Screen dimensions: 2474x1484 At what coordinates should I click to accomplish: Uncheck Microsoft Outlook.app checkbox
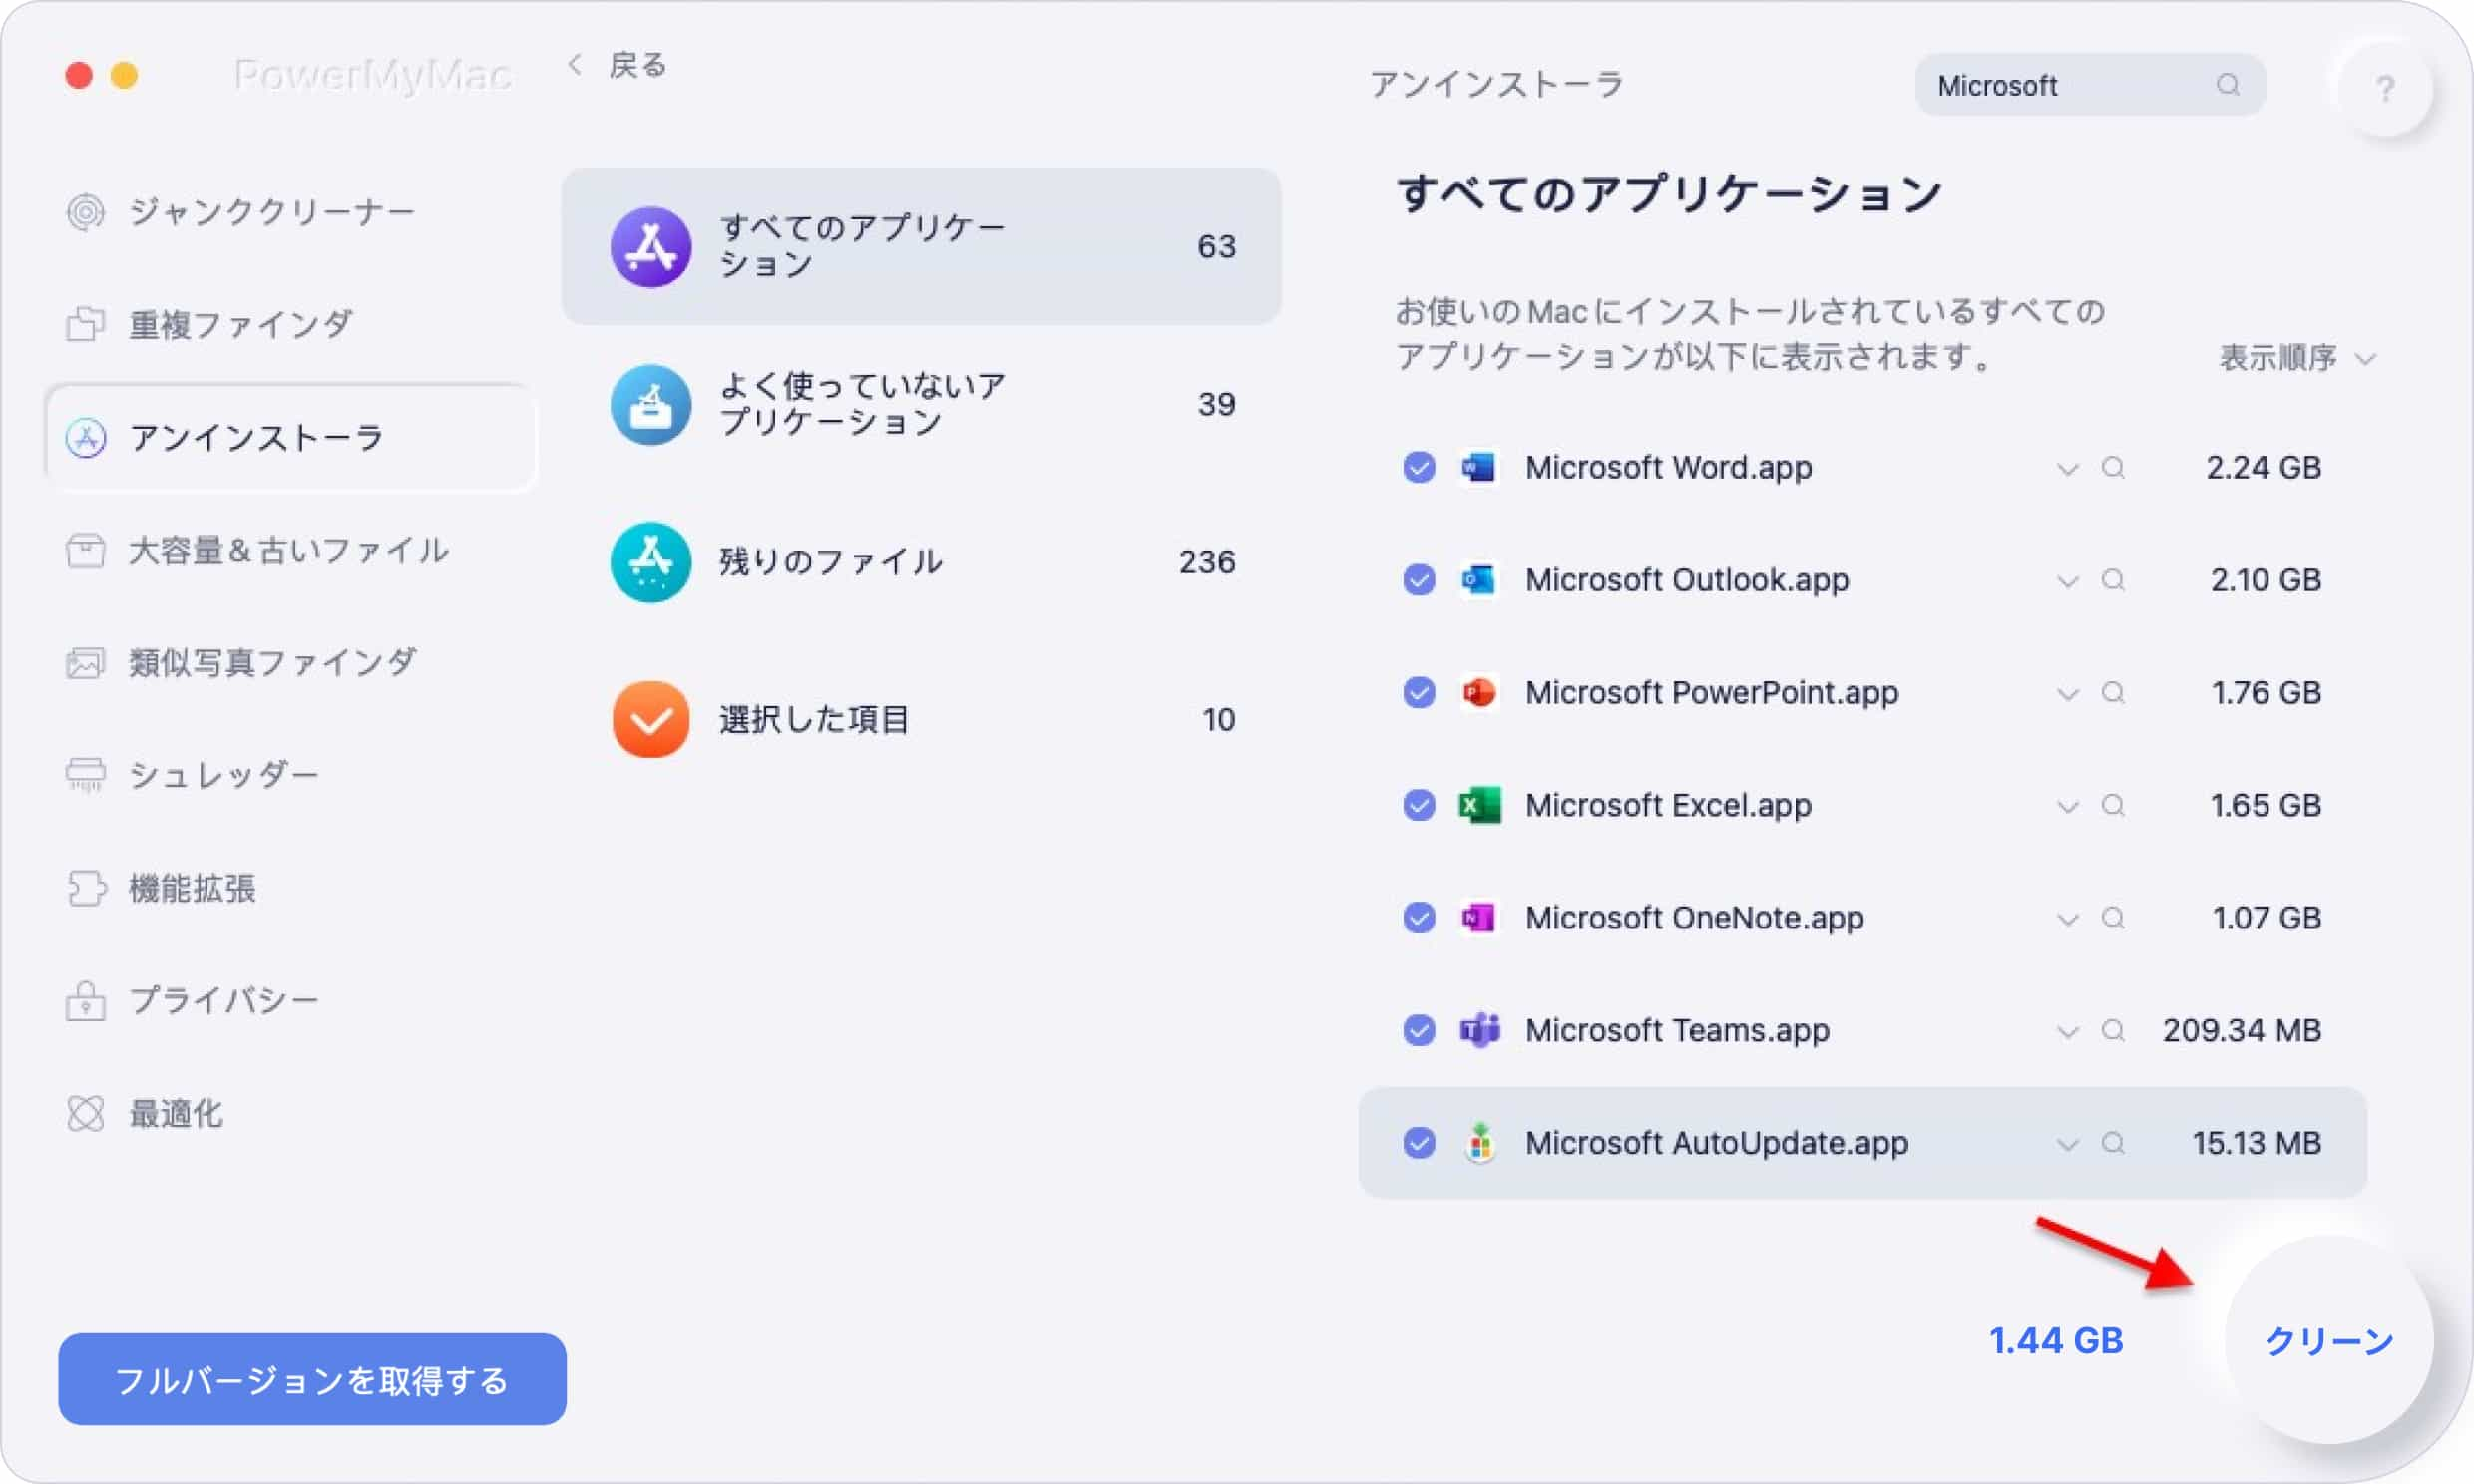(x=1419, y=580)
